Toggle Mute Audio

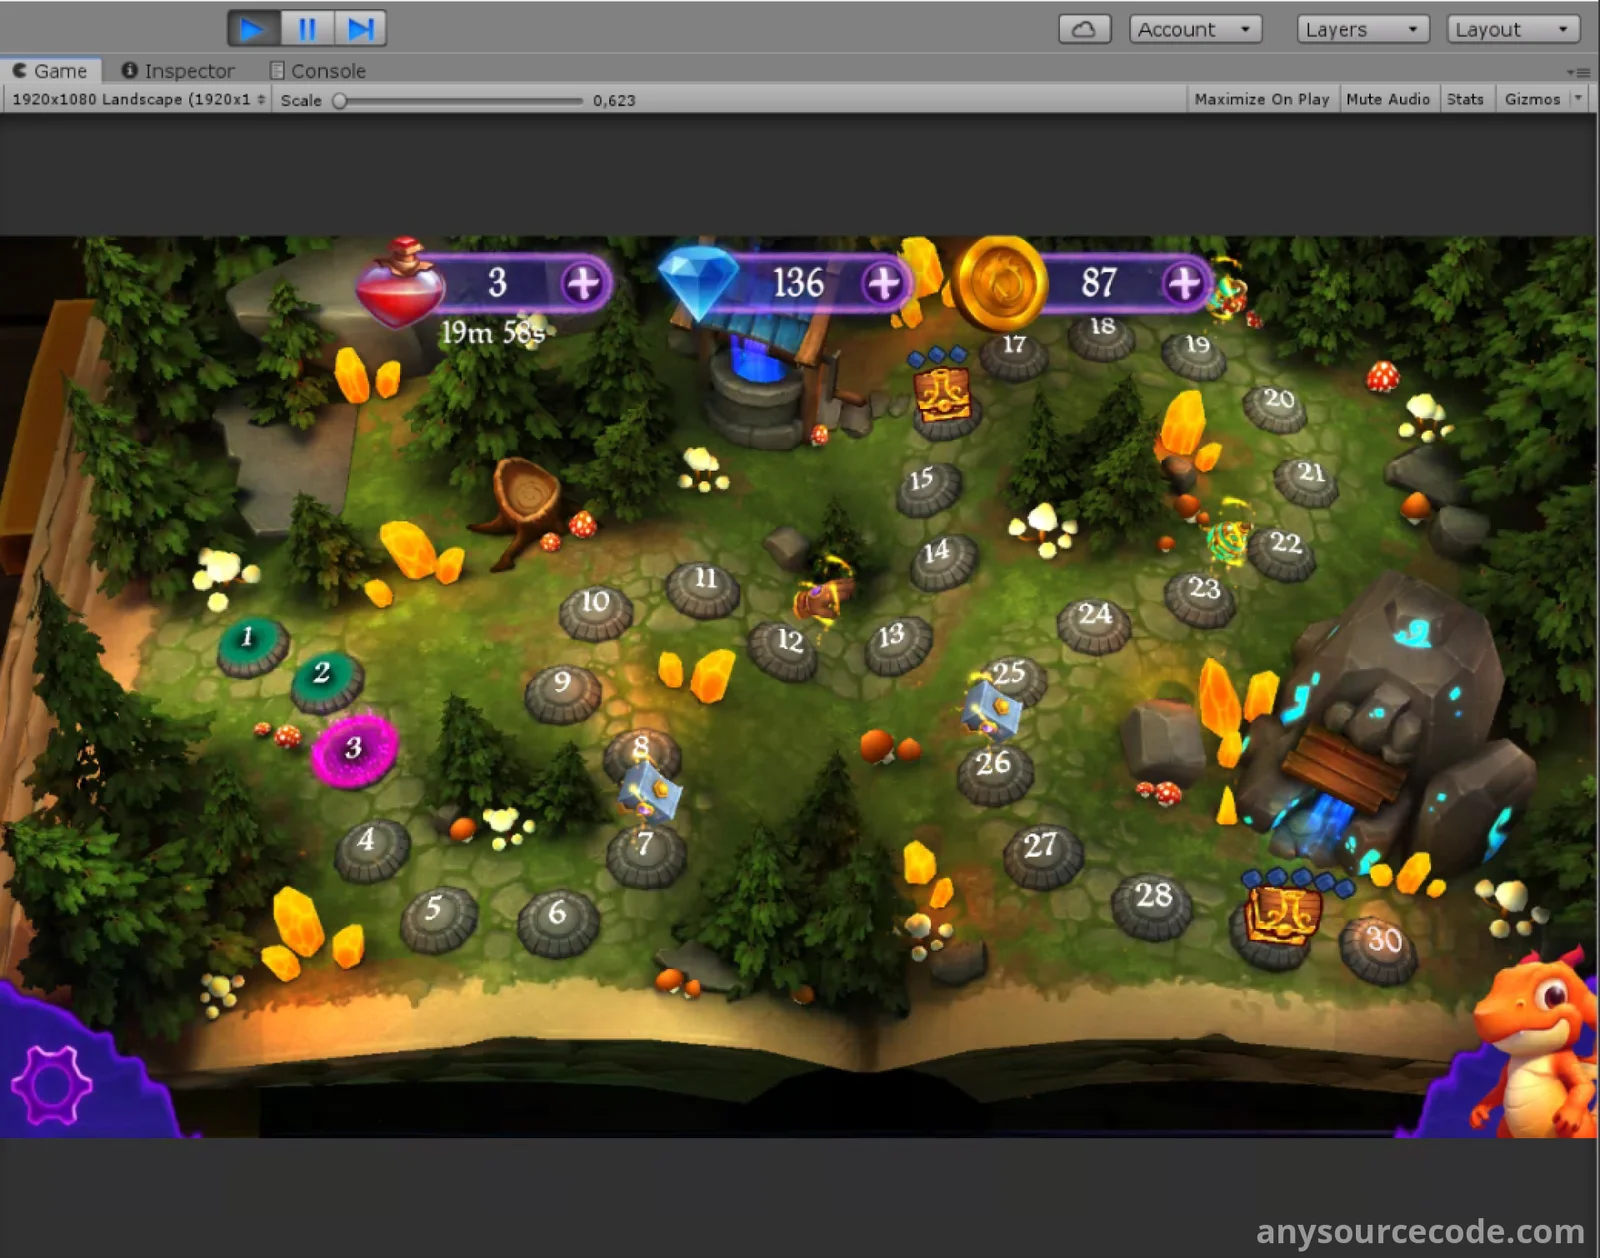point(1387,99)
